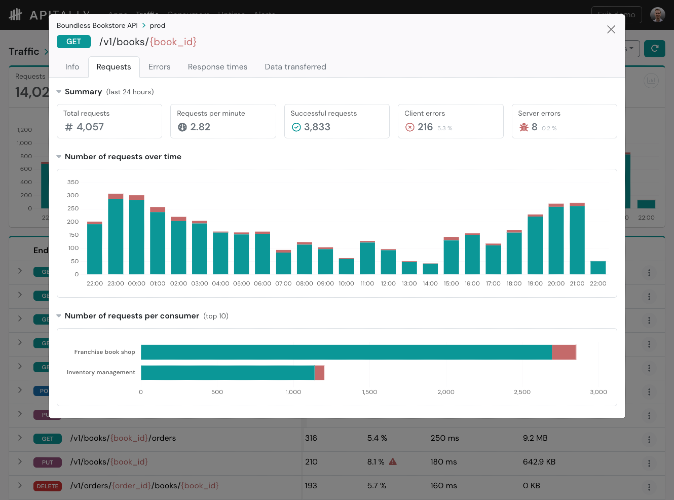This screenshot has width=674, height=500.
Task: Close the endpoint details dialog
Action: (x=611, y=30)
